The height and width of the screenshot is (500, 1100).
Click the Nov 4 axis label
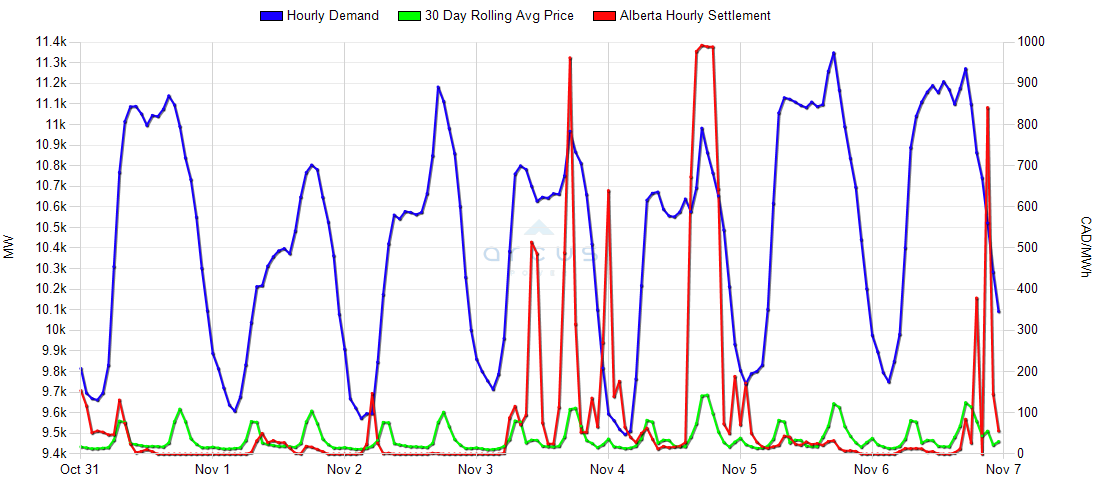[x=607, y=469]
